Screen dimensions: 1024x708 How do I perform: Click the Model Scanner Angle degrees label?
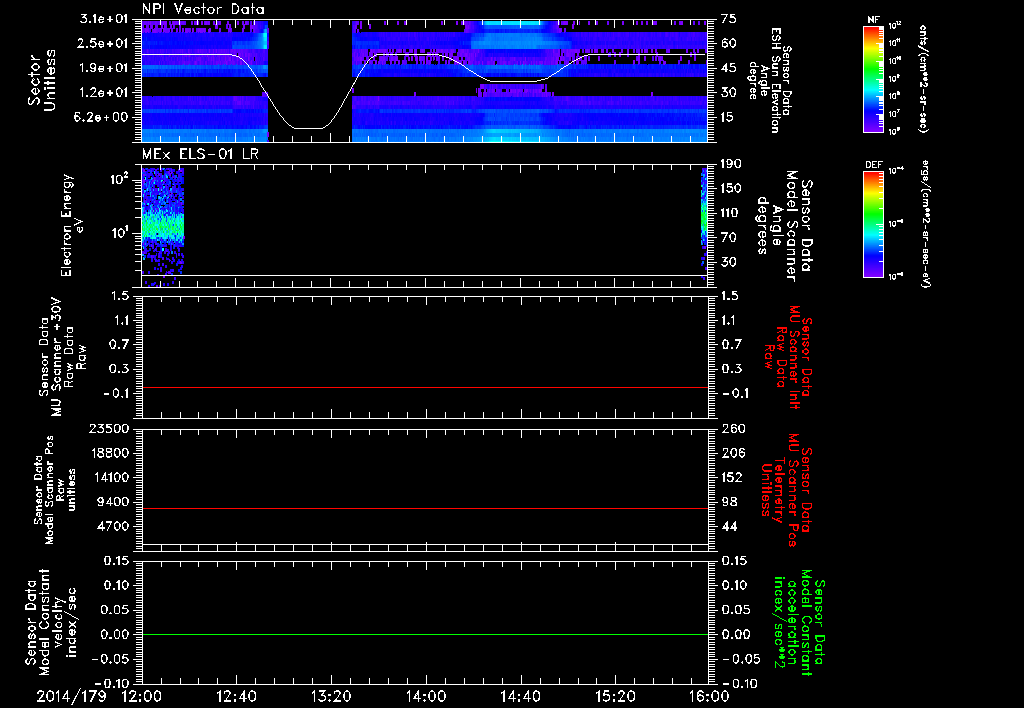[784, 226]
